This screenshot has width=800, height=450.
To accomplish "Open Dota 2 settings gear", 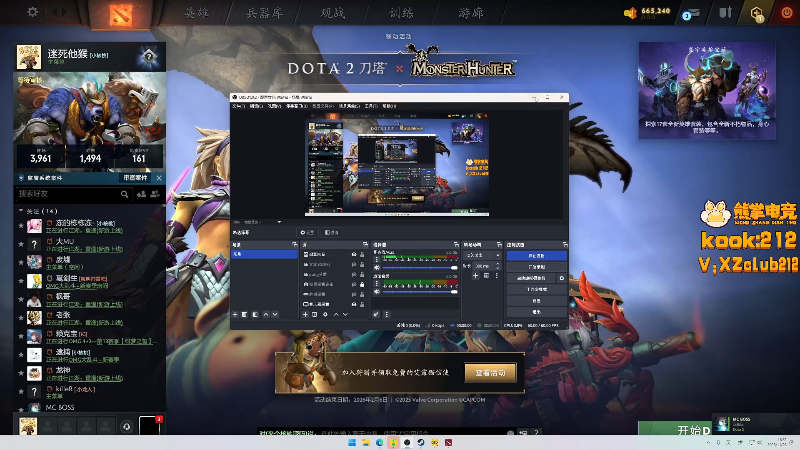I will [x=33, y=11].
